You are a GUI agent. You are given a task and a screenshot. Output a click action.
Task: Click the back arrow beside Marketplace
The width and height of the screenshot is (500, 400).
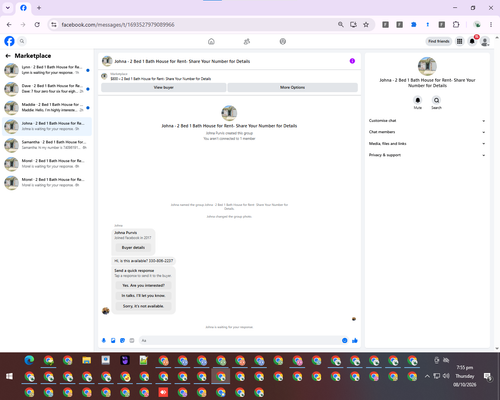8,56
